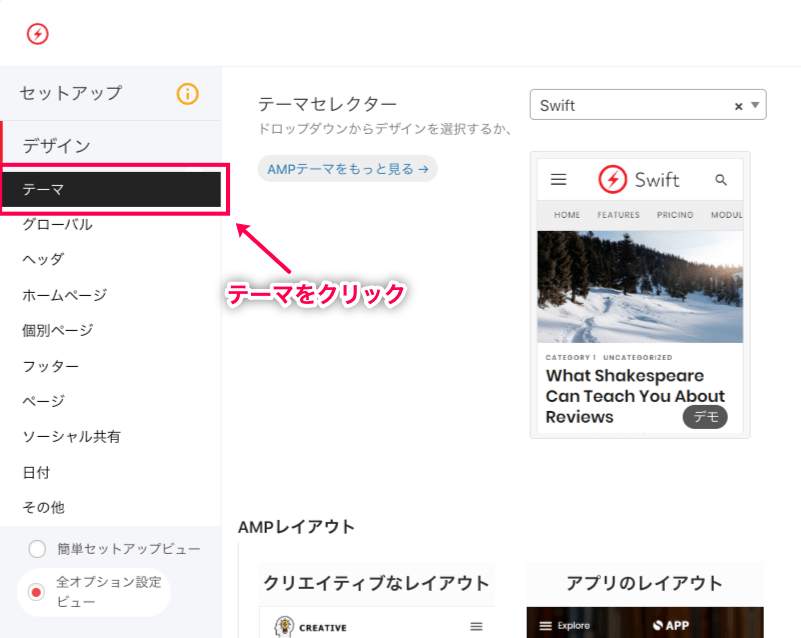Click the UNCATEGORIZED label in preview
Viewport: 801px width, 638px height.
638,358
